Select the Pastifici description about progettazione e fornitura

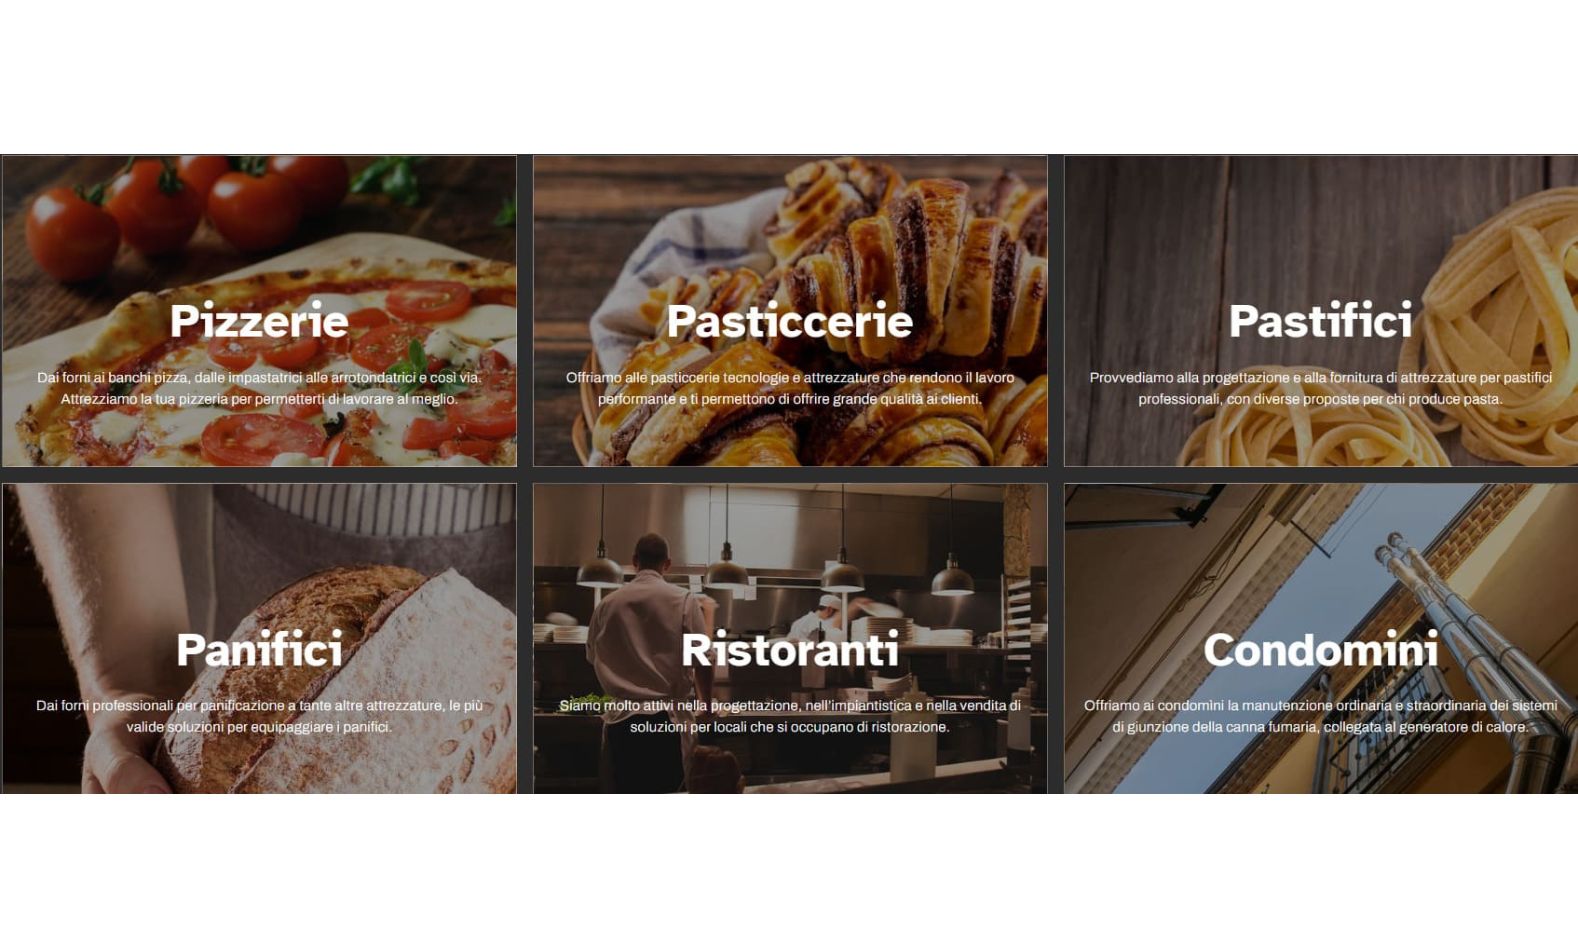1320,388
